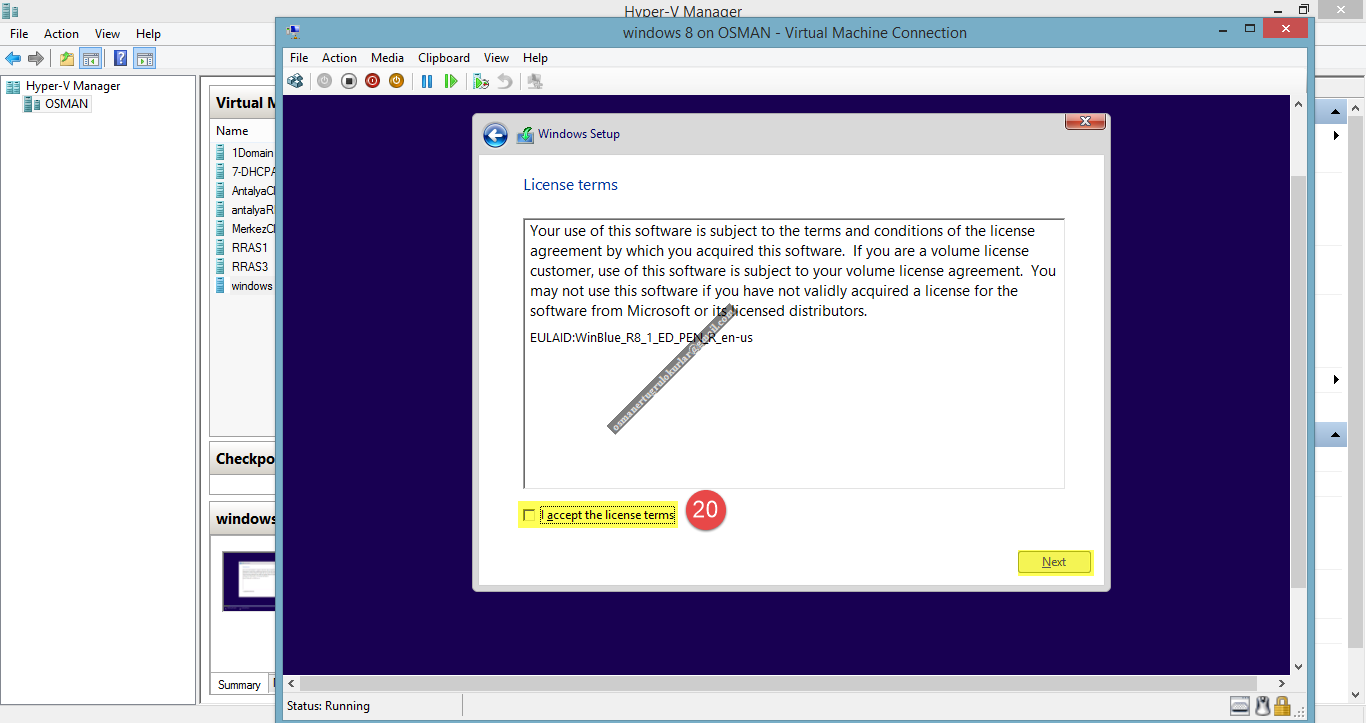Select the MerkezC virtual machine row
This screenshot has height=723, width=1366.
click(x=245, y=229)
